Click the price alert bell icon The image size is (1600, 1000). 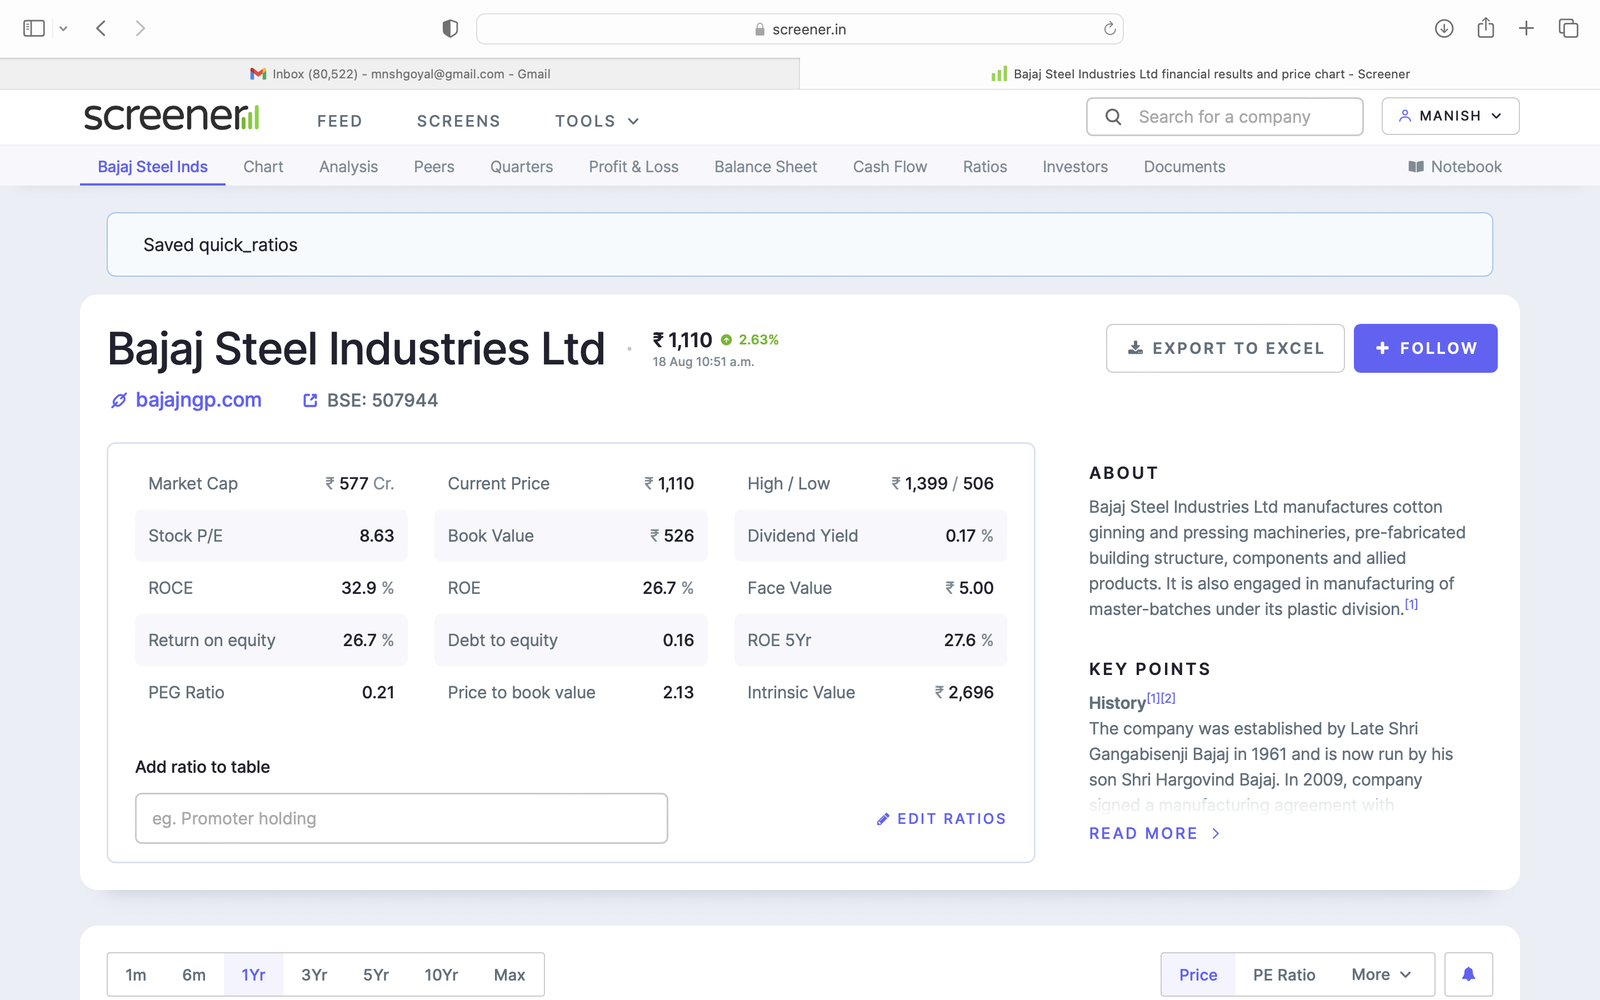[1468, 974]
